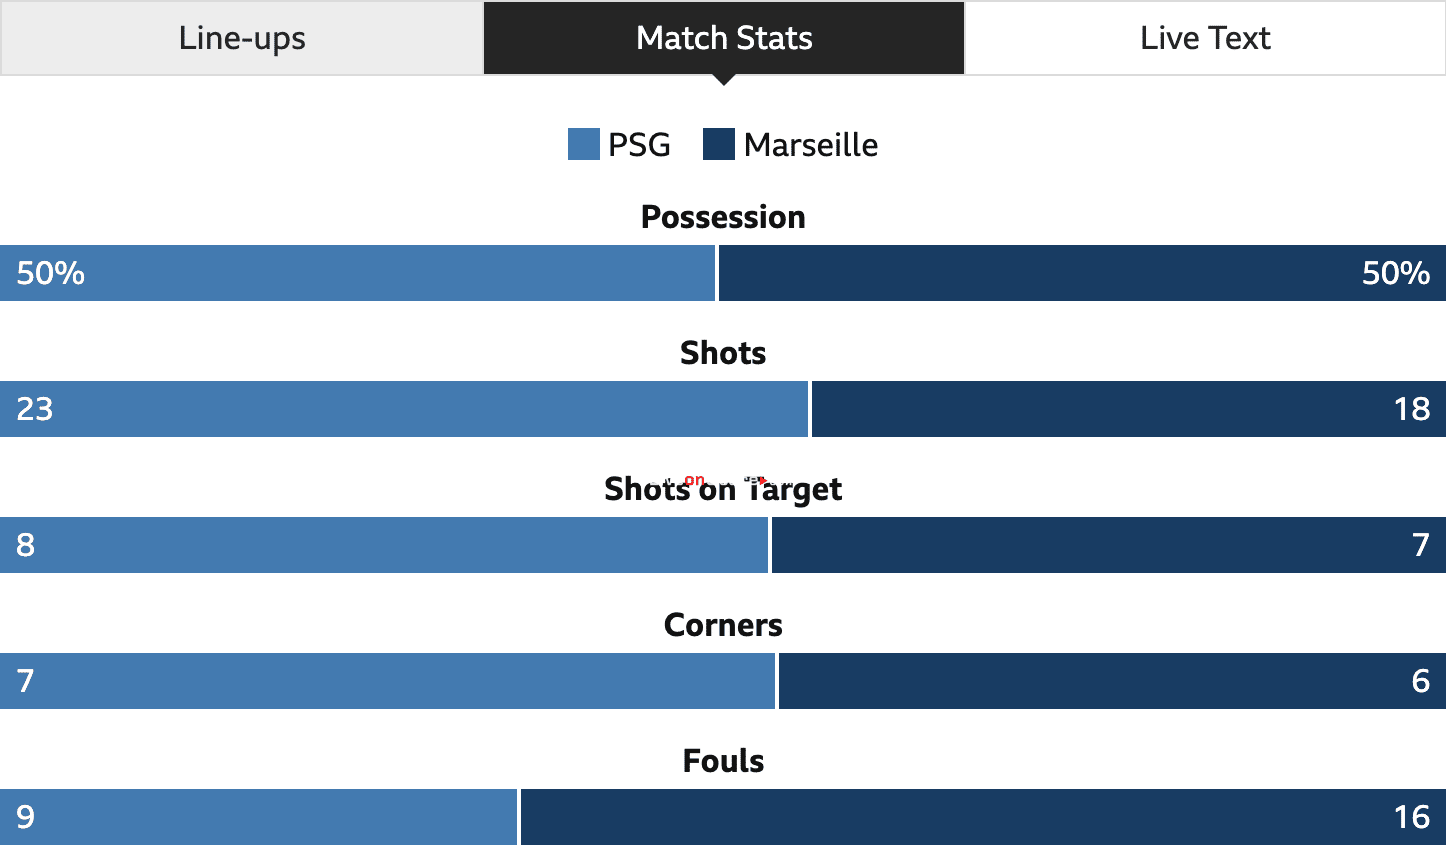Select the Match Stats tab
This screenshot has width=1446, height=848.
[x=724, y=38]
